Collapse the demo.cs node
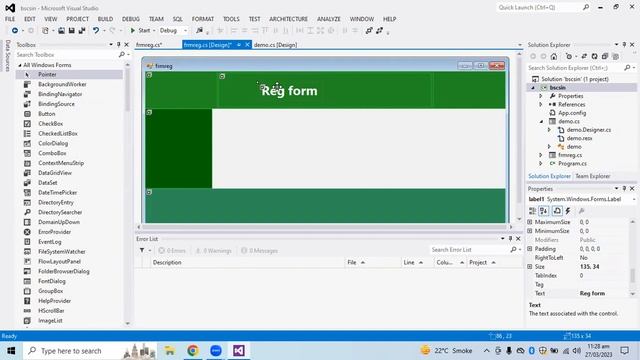The height and width of the screenshot is (360, 640). coord(541,121)
